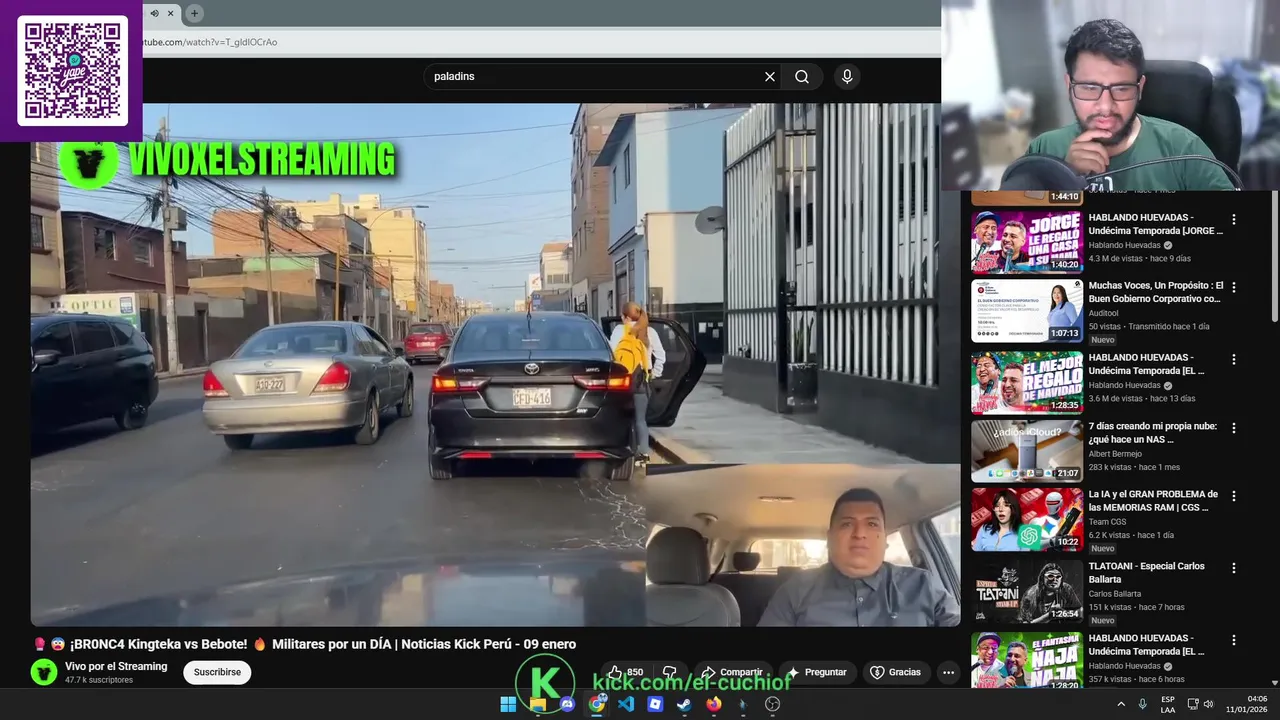1280x720 pixels.
Task: Click the '47.7 k suscriptores' text
Action: [x=99, y=680]
